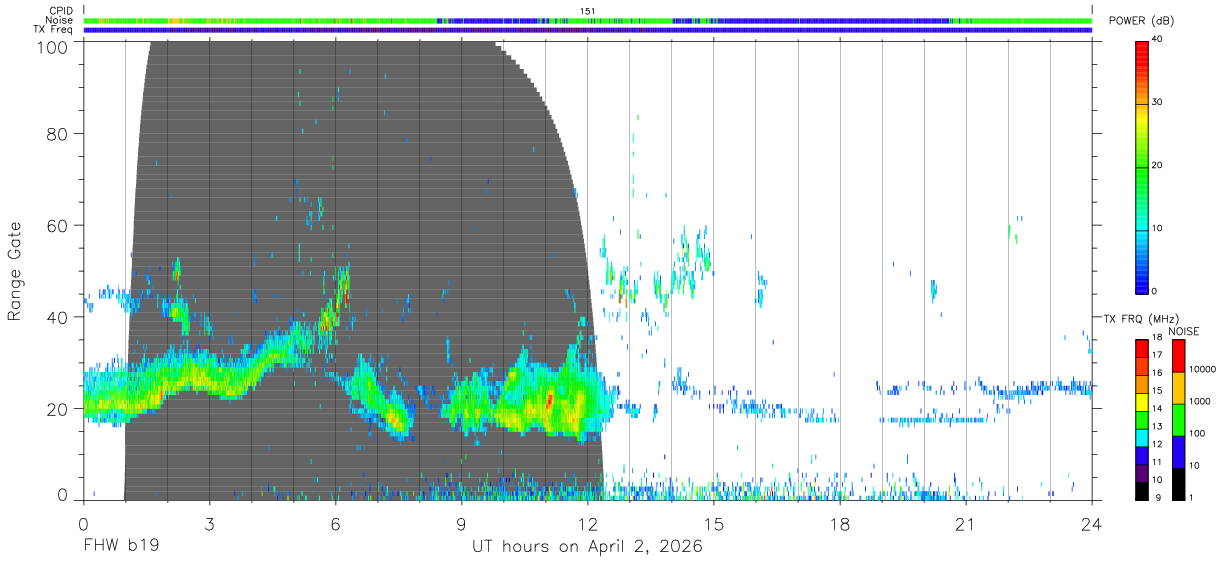Screen dimensions: 1228x567
Task: Click the TX FRQ (MHz) legend title
Action: 1141,319
